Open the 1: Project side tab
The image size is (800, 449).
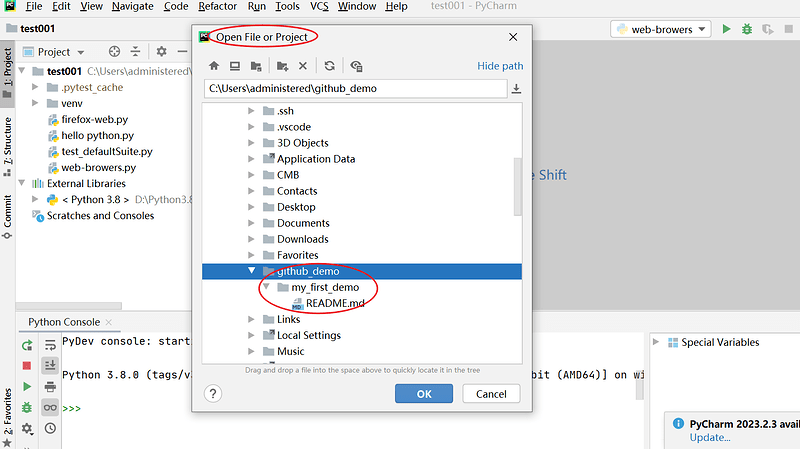(x=7, y=72)
